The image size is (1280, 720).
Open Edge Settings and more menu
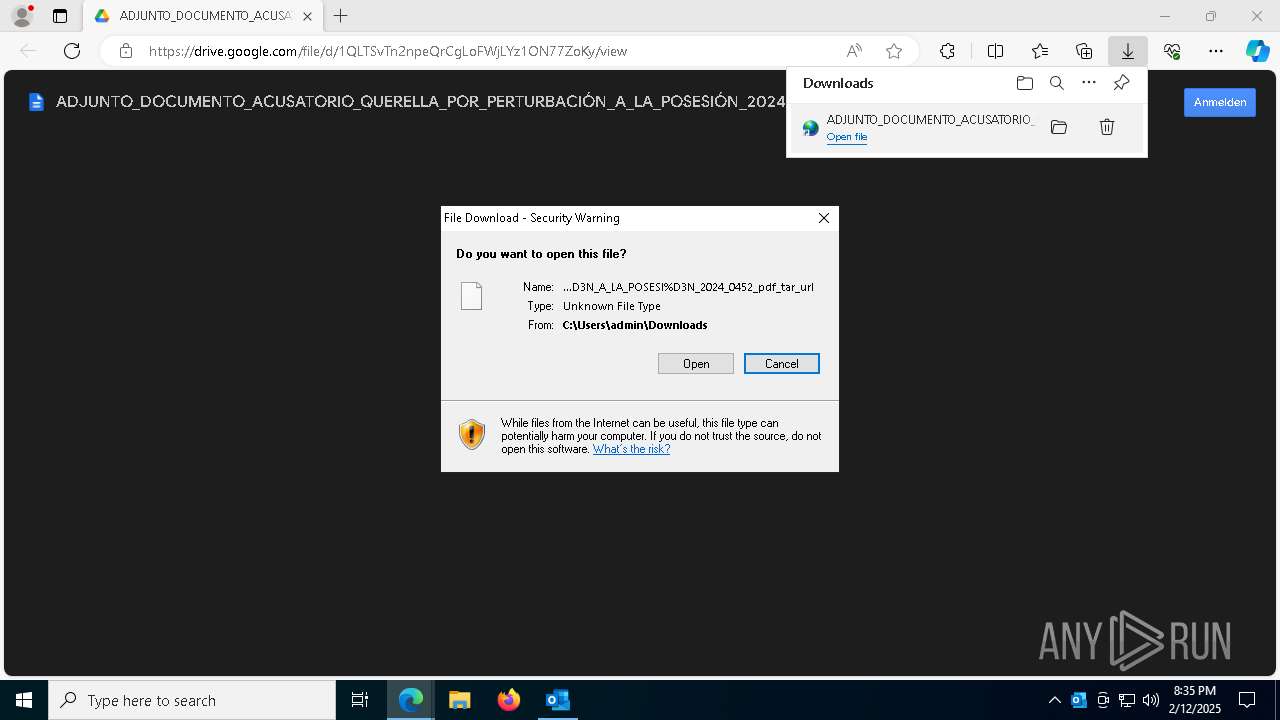pos(1216,51)
